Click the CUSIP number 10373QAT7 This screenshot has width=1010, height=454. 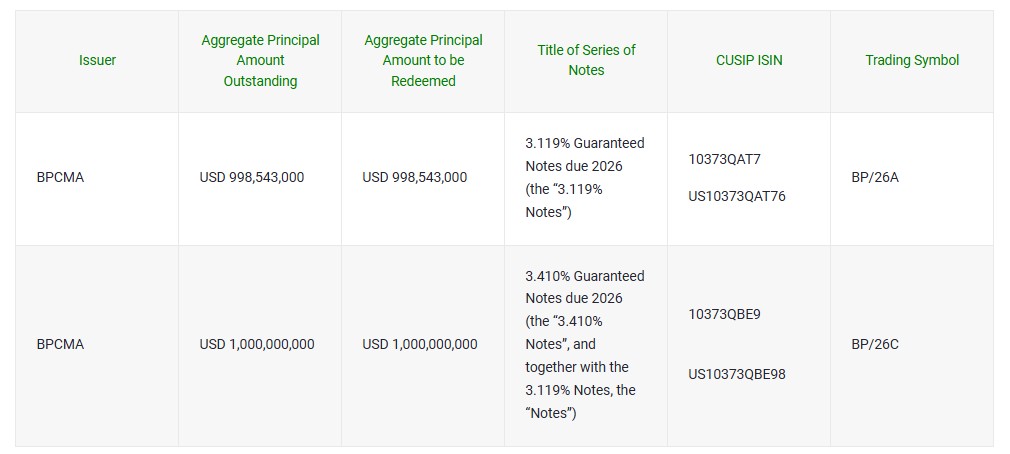coord(725,159)
